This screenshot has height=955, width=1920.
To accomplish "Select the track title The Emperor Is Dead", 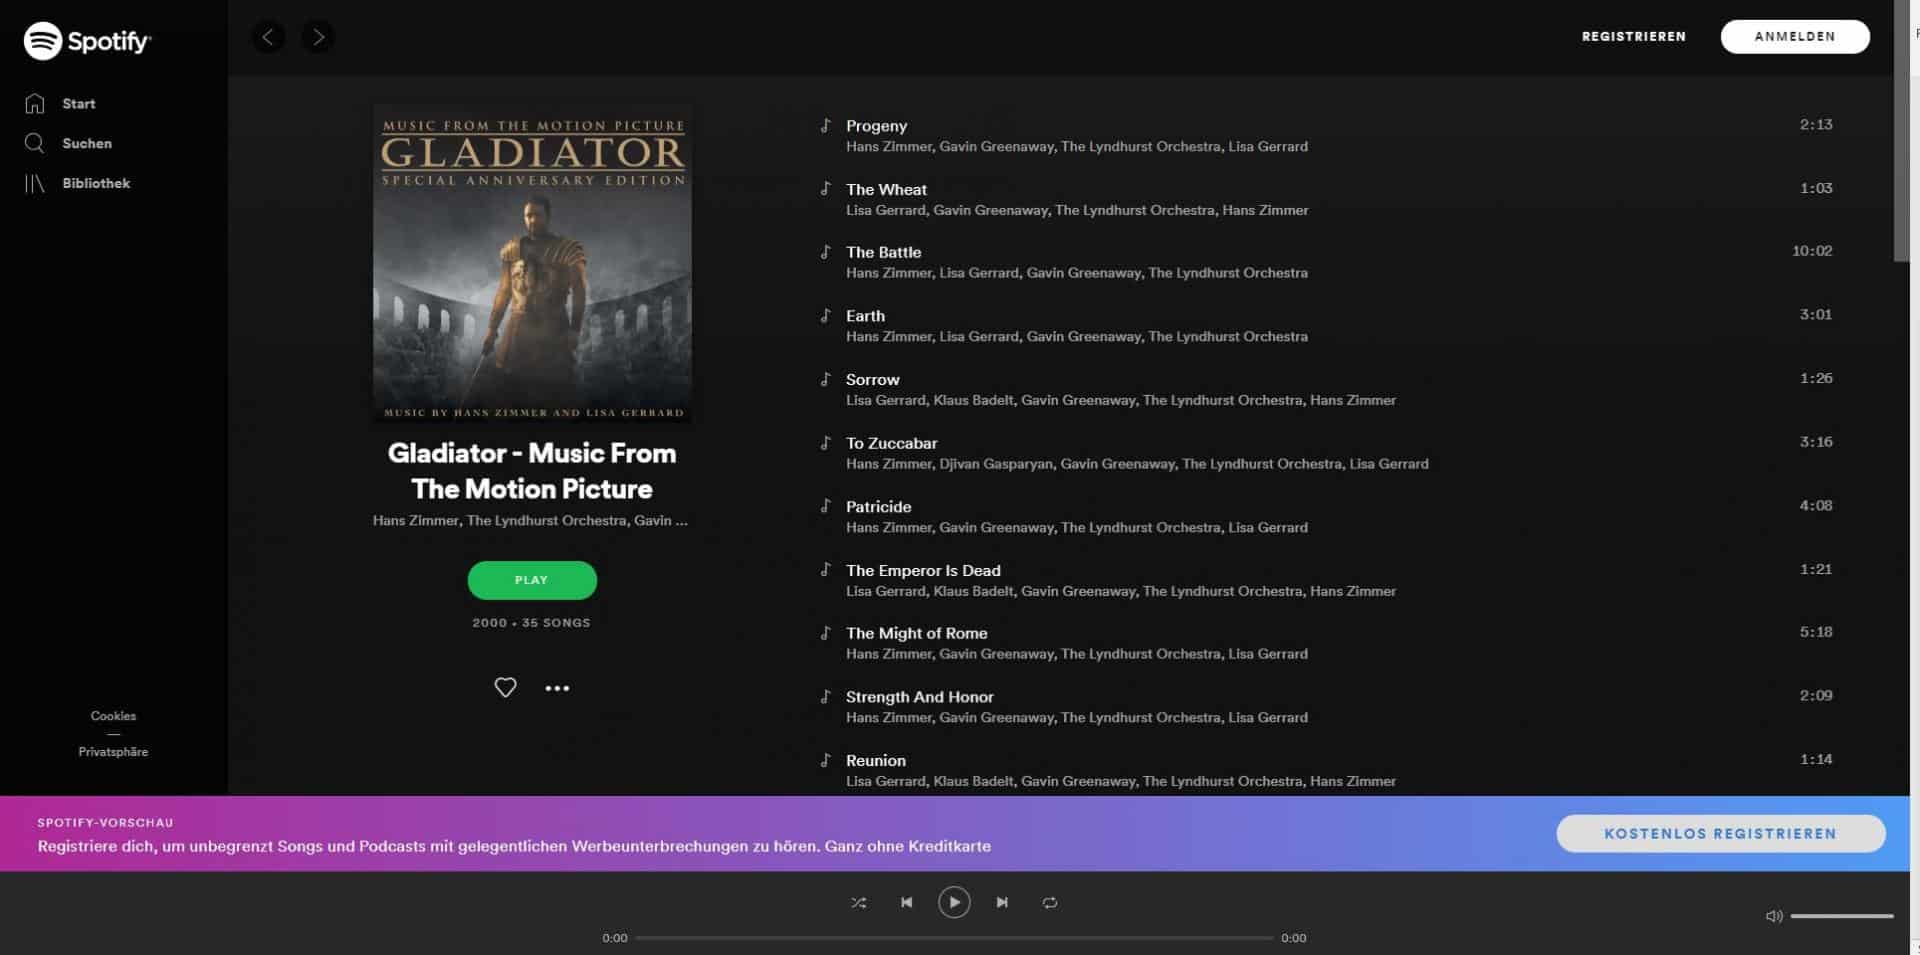I will coord(923,570).
